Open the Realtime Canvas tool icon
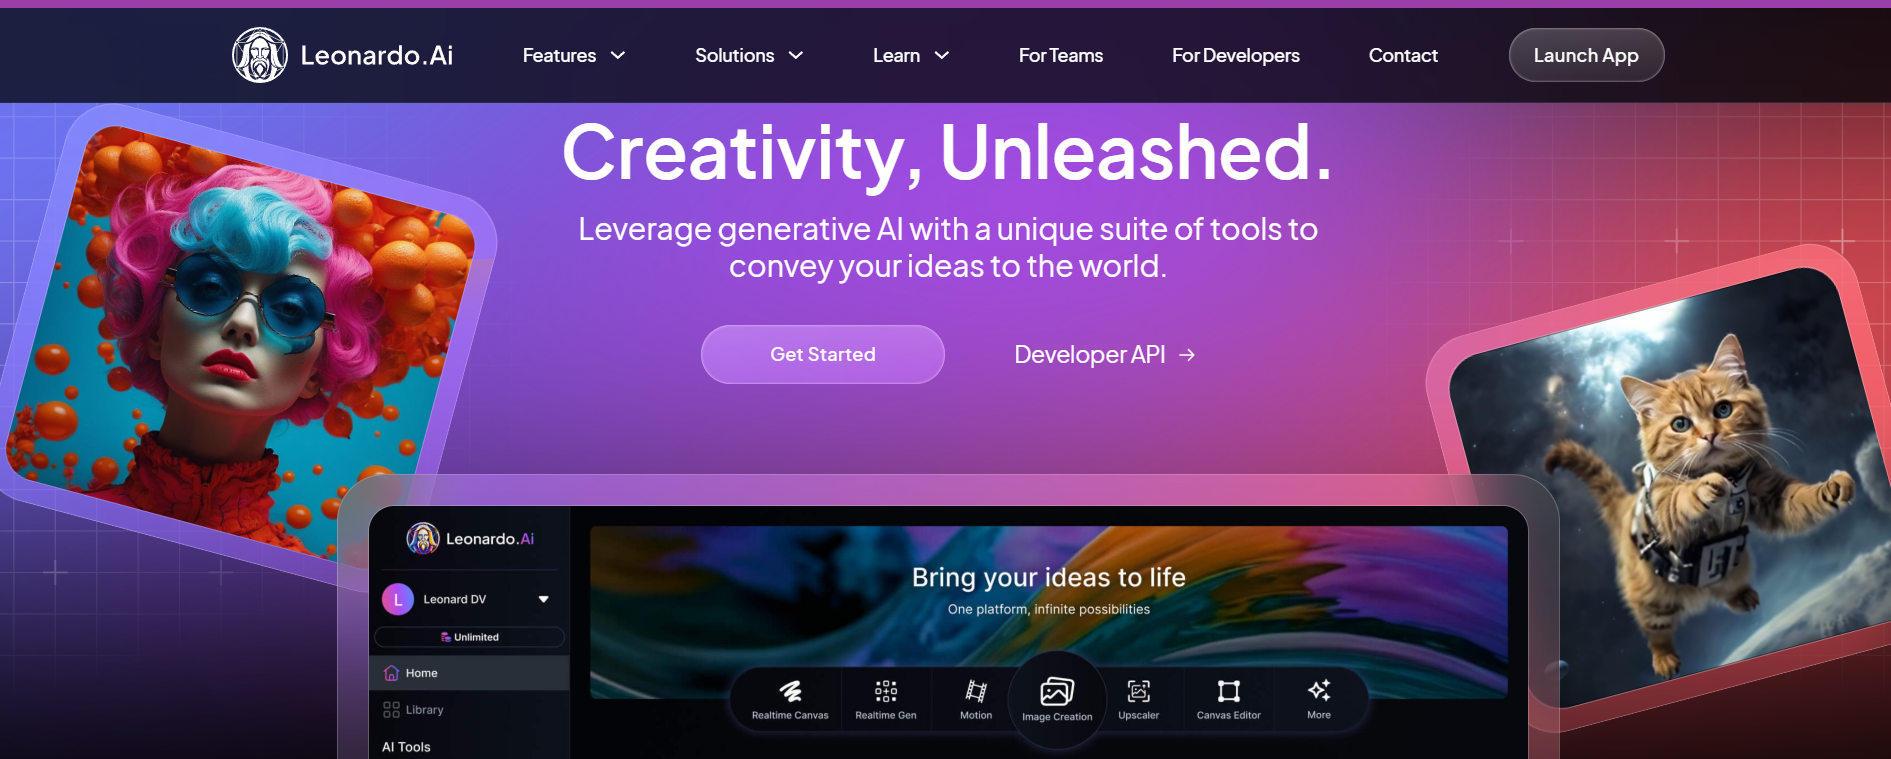This screenshot has height=759, width=1891. coord(790,691)
